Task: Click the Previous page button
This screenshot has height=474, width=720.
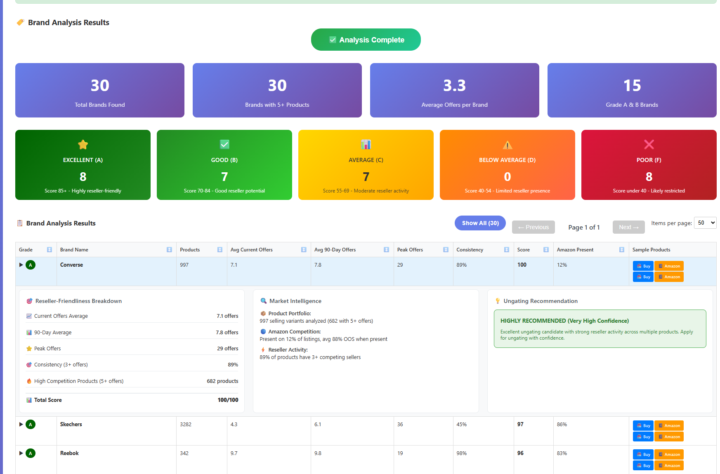Action: click(x=533, y=227)
